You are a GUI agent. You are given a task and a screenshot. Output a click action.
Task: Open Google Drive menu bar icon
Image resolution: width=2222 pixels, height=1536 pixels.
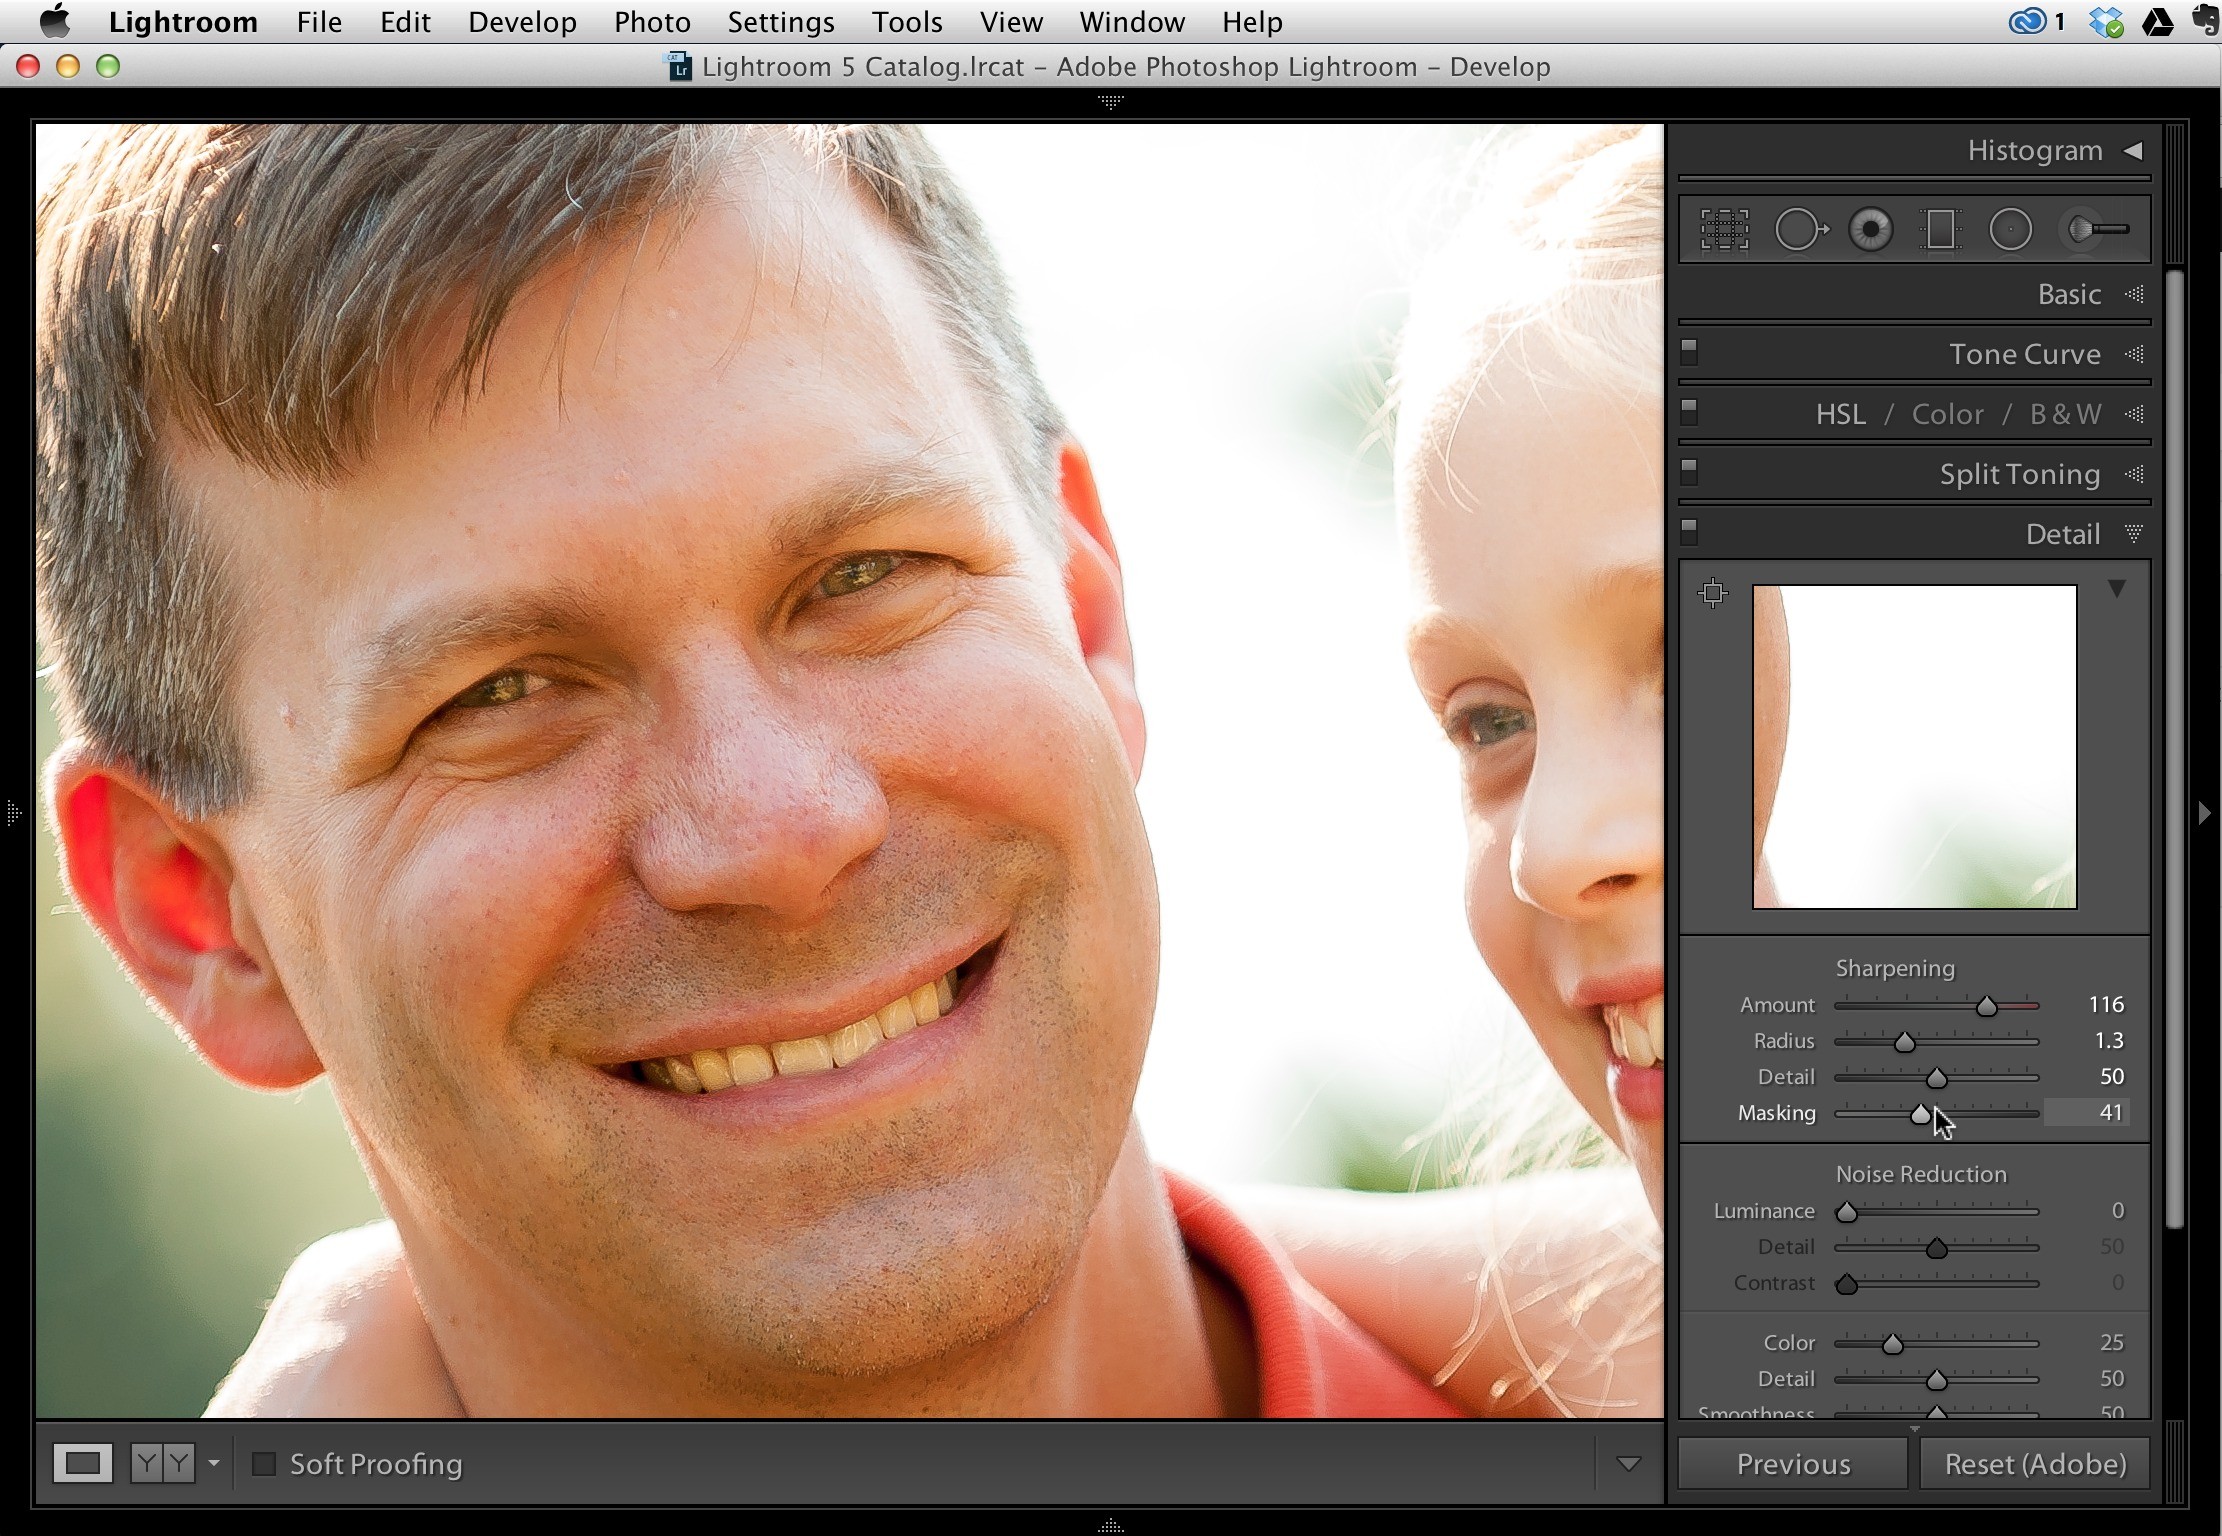(2157, 21)
